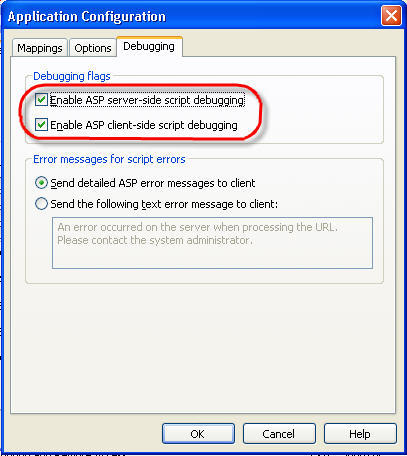
Task: Click the 'Enable ASP server-side script debugging' label text
Action: coord(147,100)
